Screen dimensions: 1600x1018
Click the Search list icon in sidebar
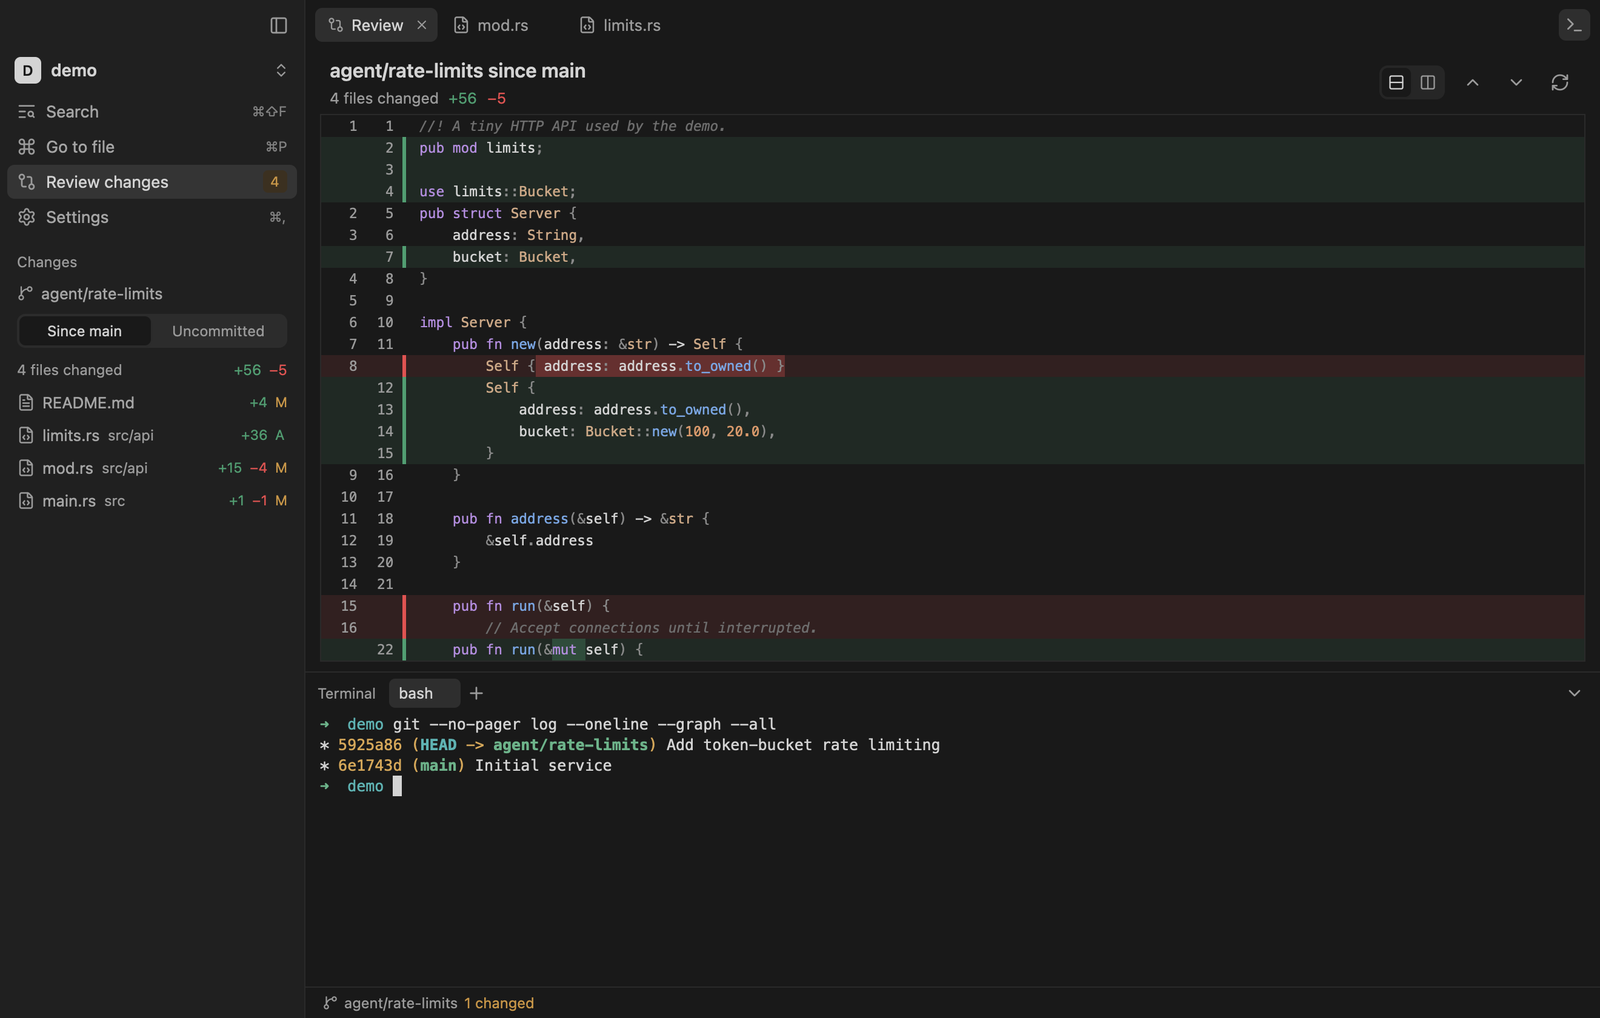[27, 112]
